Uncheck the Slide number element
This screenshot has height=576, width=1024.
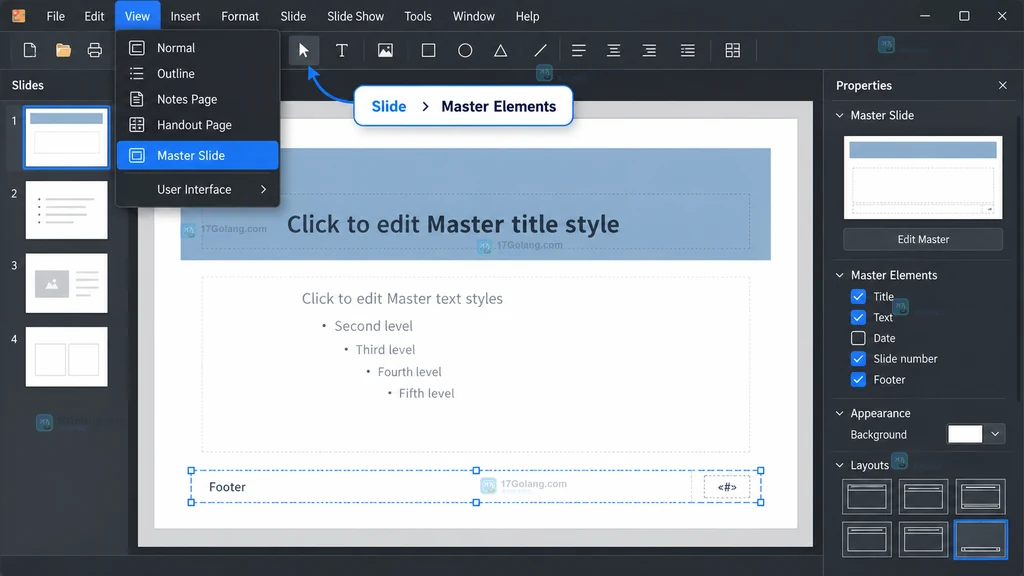pos(858,359)
